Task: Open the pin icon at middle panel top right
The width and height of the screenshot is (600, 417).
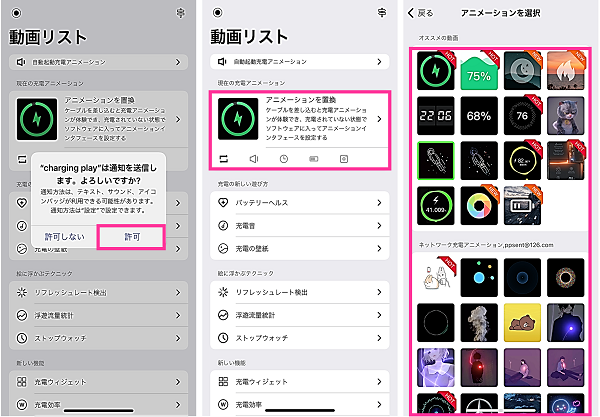Action: click(x=382, y=13)
